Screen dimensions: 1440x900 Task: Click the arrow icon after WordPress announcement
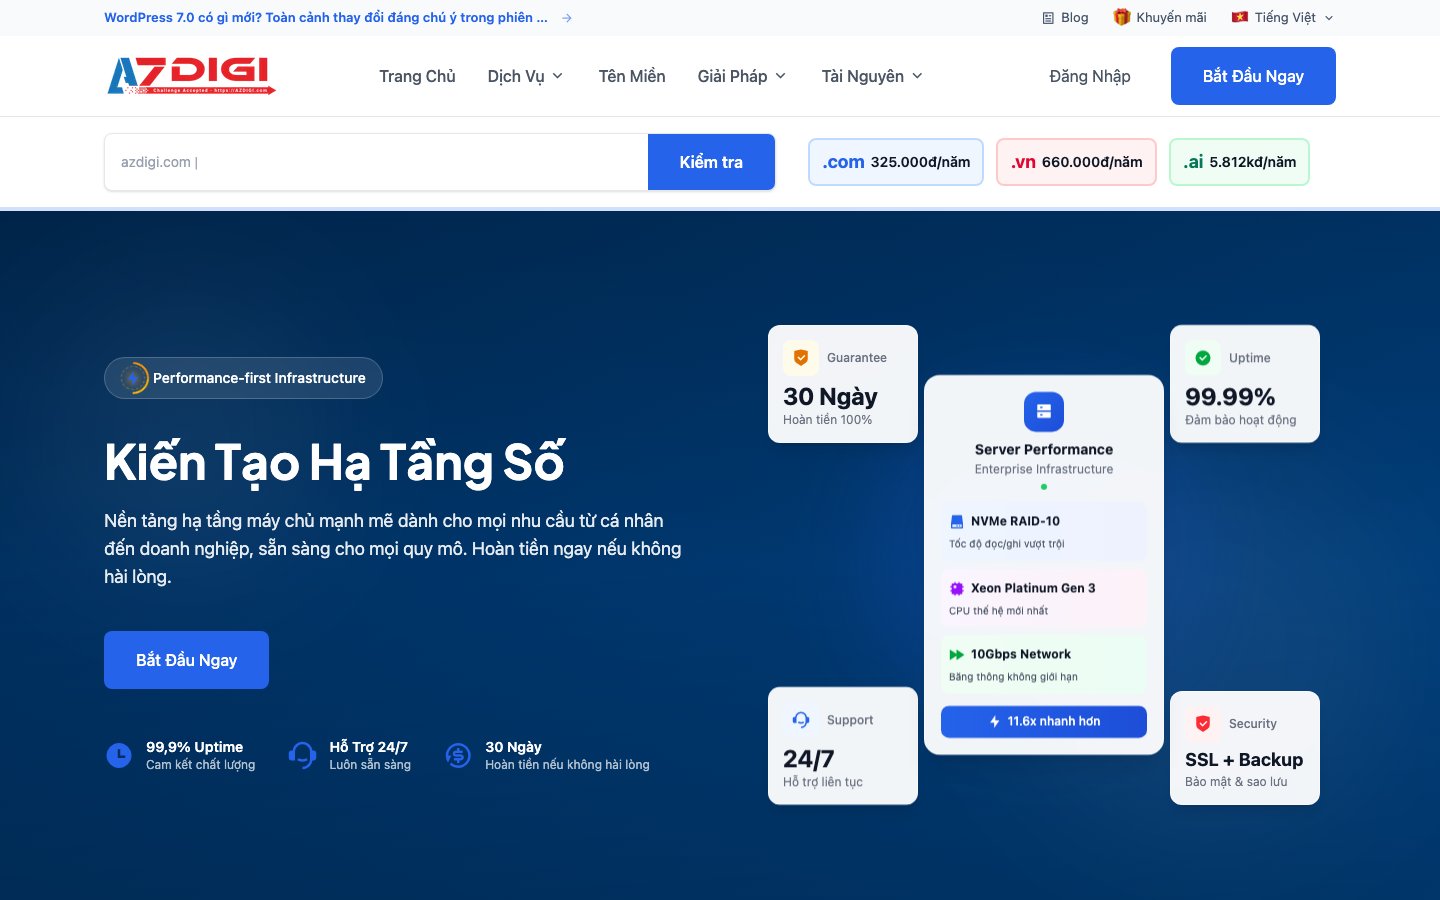click(x=567, y=18)
